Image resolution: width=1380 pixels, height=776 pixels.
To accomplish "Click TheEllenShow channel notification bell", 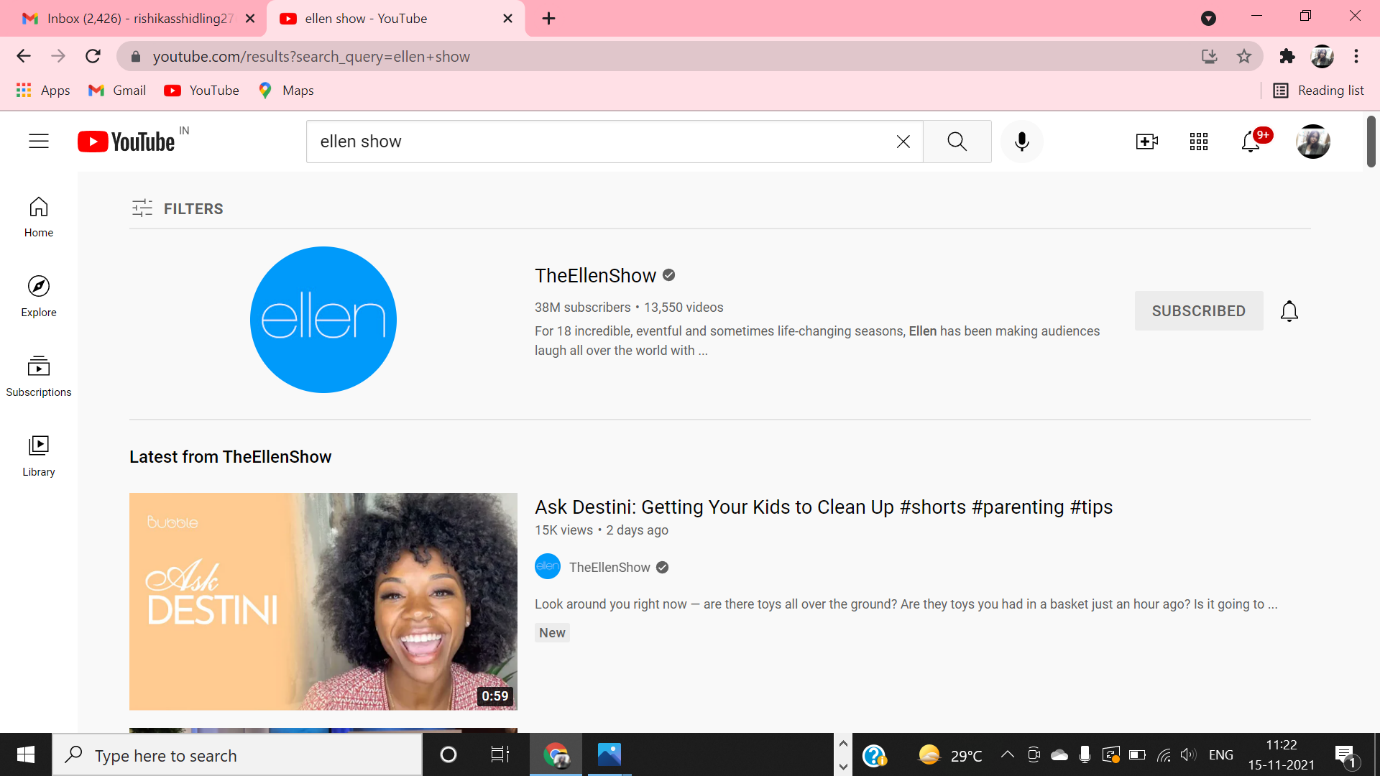I will [1290, 311].
